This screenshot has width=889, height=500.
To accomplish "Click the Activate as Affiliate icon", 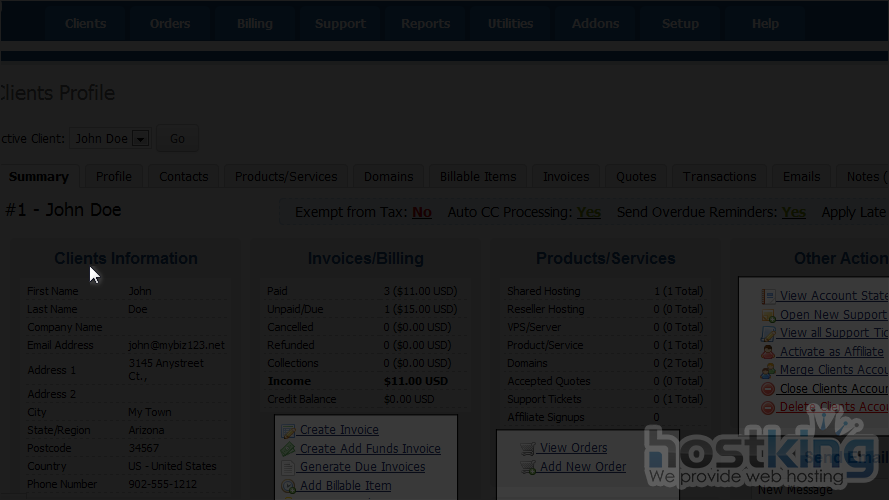I will tap(768, 352).
